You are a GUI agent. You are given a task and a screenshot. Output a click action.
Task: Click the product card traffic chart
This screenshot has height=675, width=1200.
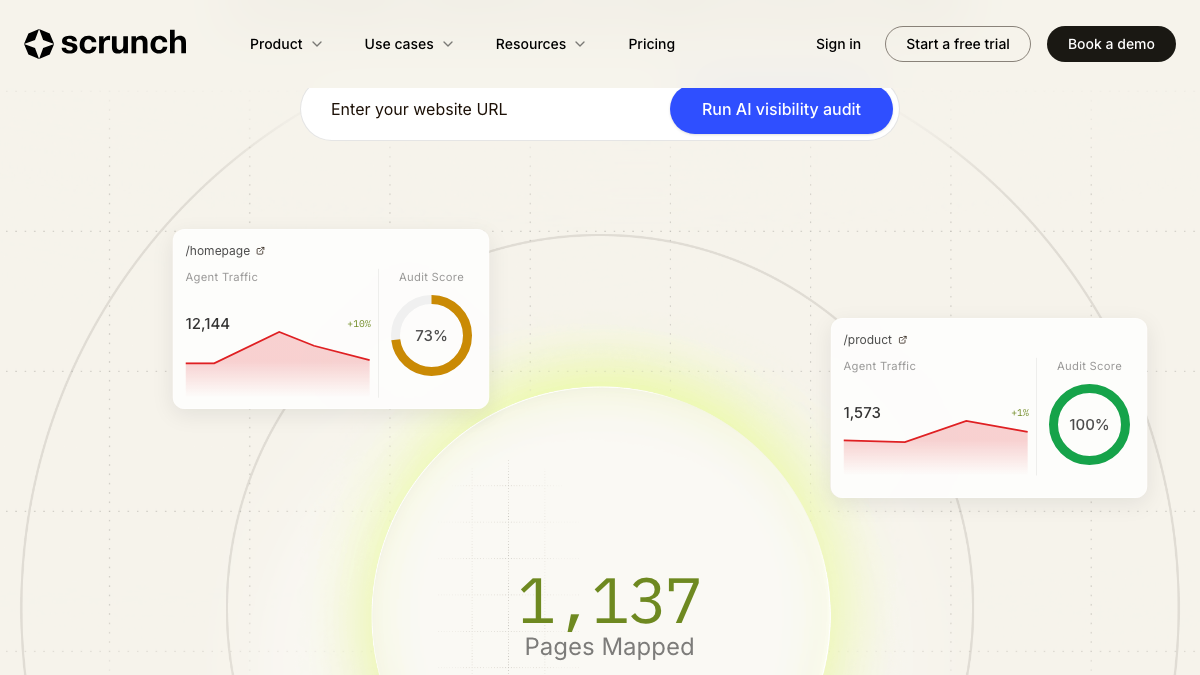[936, 448]
